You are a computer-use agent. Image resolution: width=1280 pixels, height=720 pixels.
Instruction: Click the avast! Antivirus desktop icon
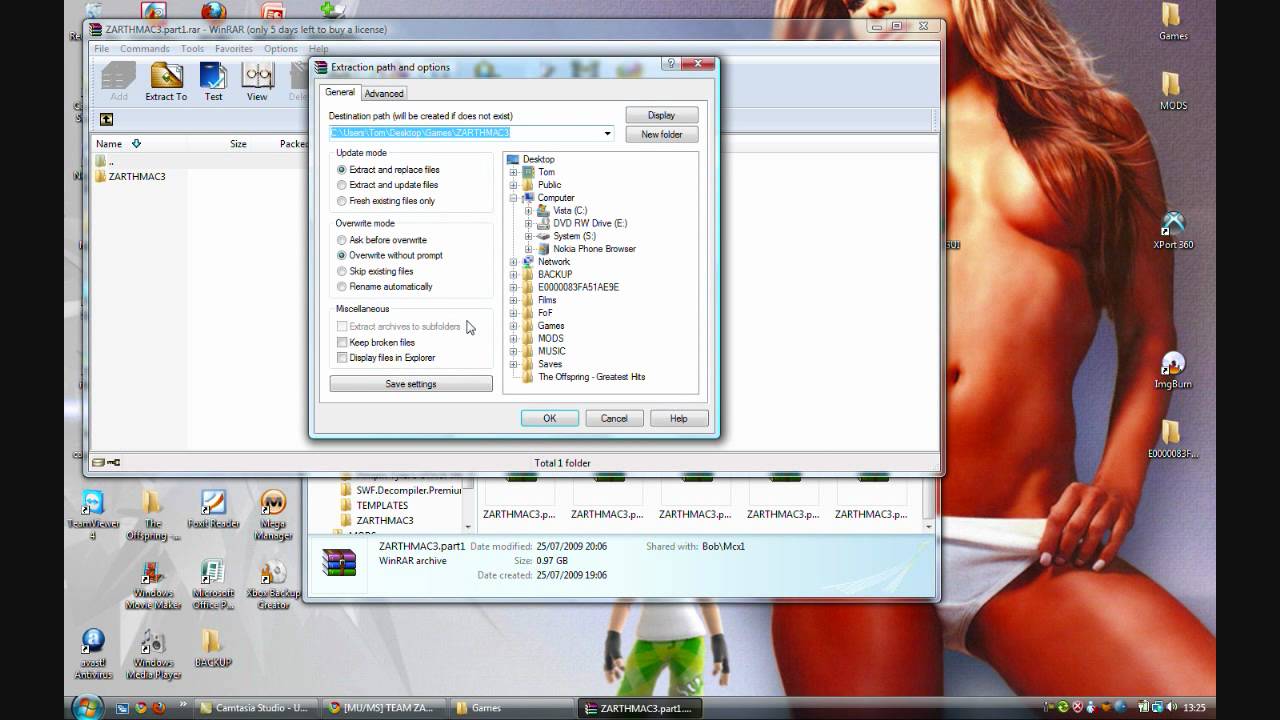click(x=93, y=654)
